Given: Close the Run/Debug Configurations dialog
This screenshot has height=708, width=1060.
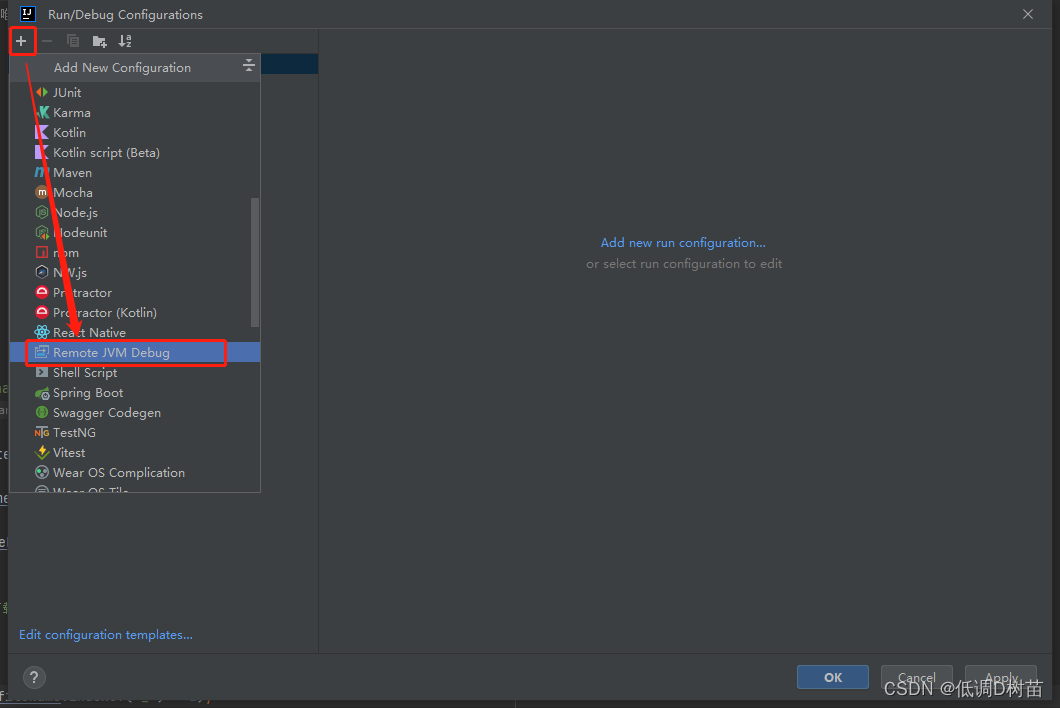Looking at the screenshot, I should pos(1028,14).
